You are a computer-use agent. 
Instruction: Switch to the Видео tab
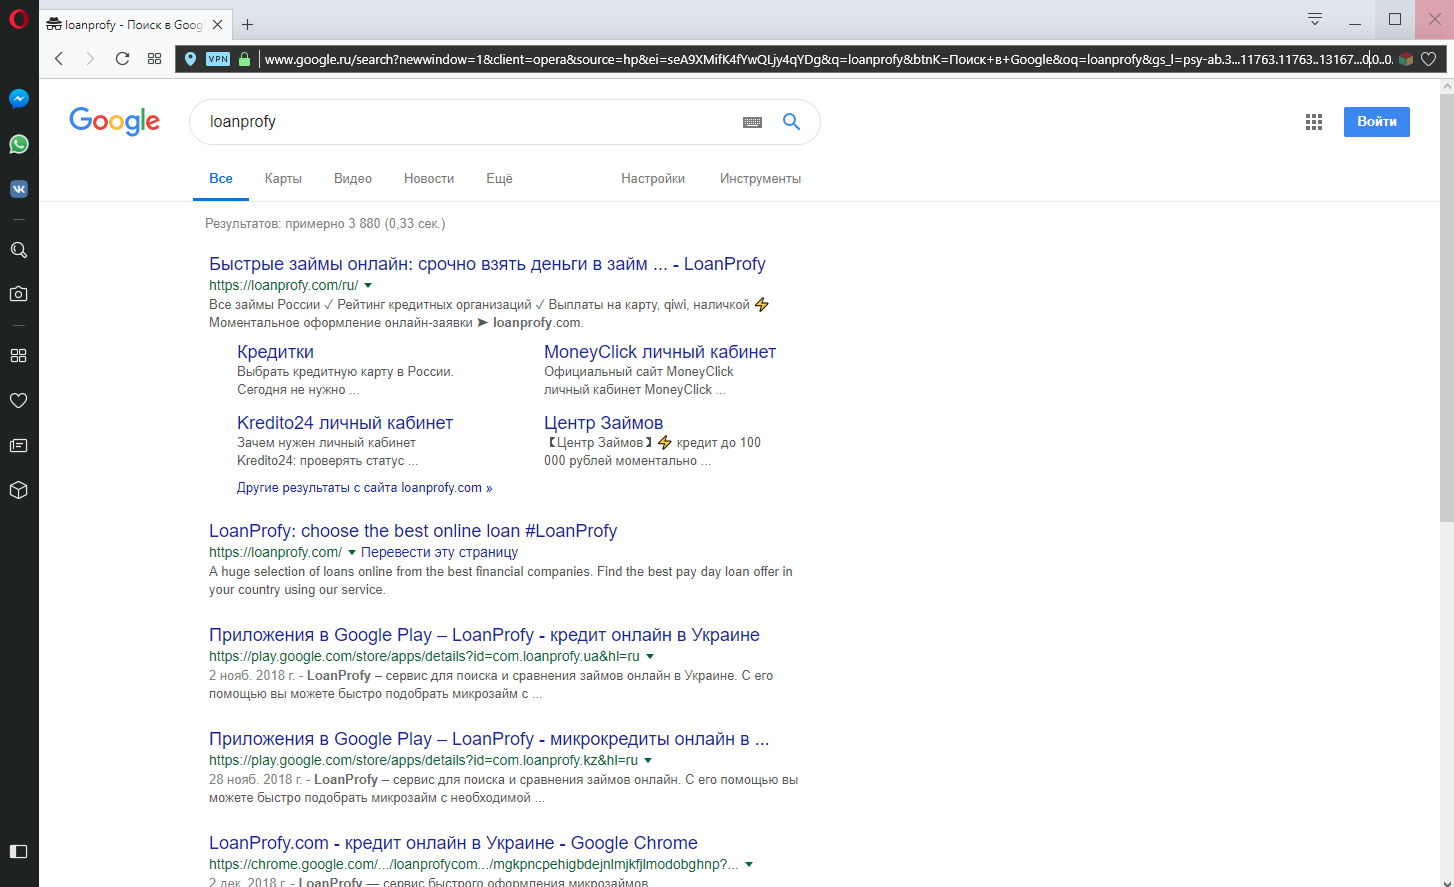pyautogui.click(x=353, y=179)
